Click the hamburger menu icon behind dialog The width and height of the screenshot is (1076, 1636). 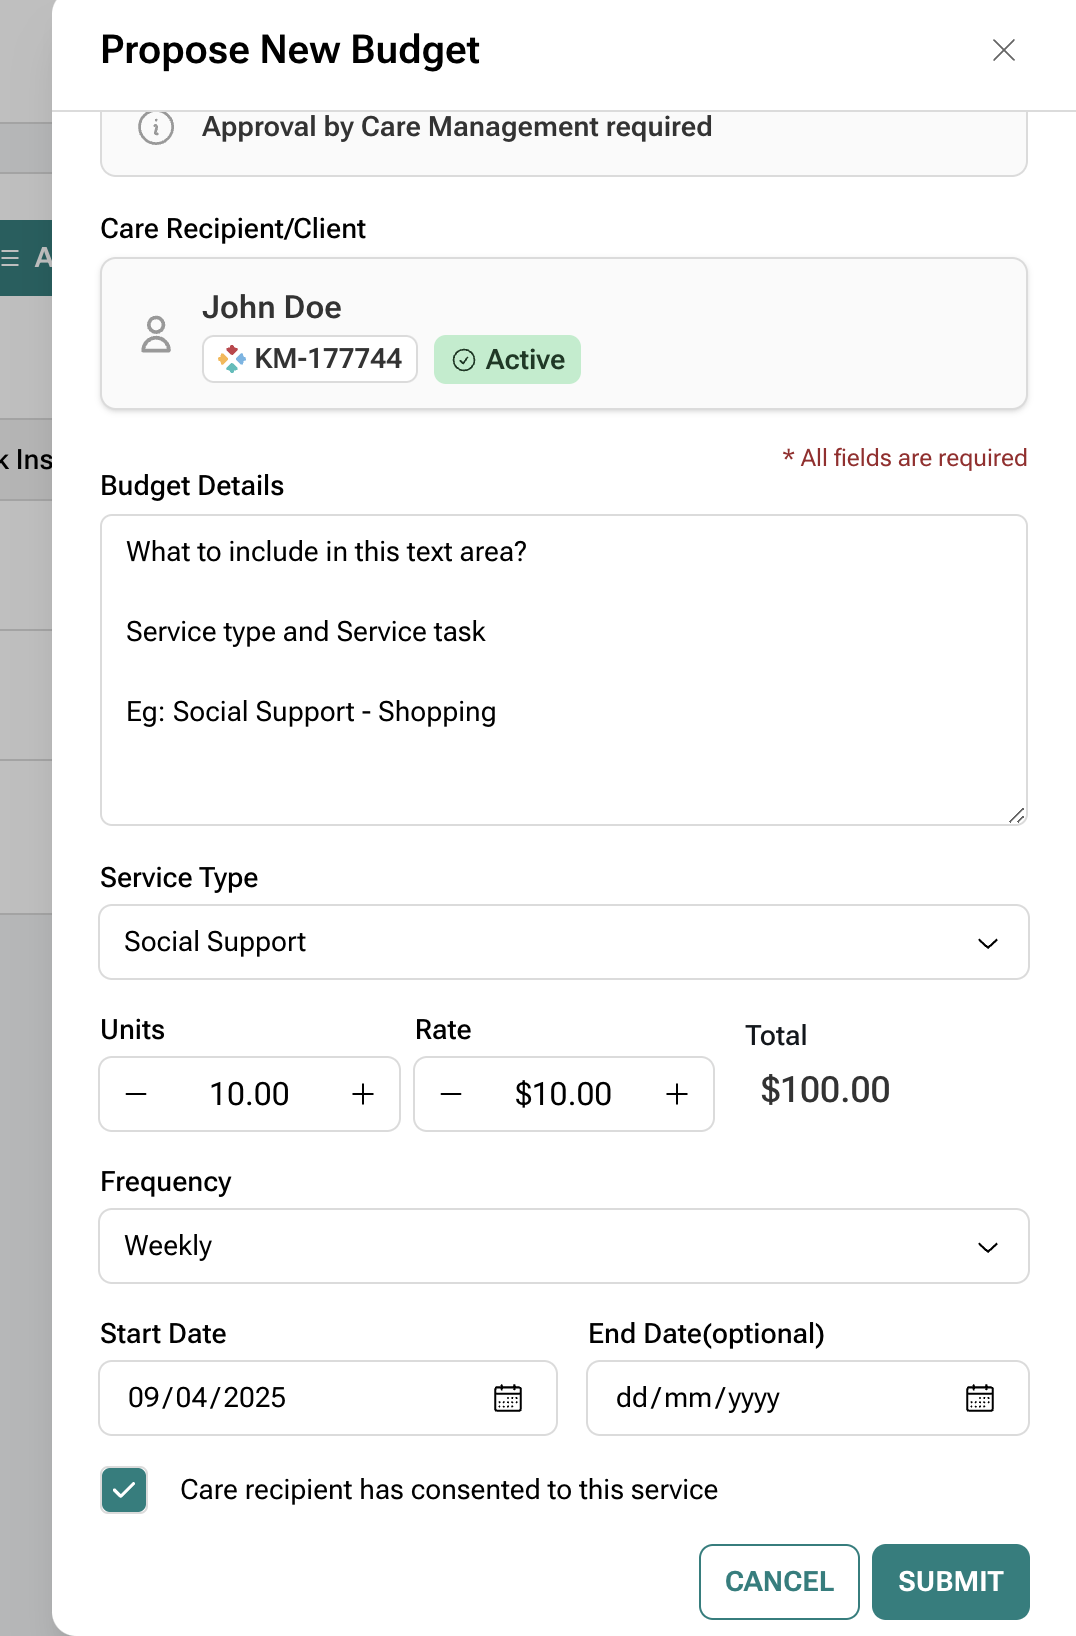click(11, 258)
